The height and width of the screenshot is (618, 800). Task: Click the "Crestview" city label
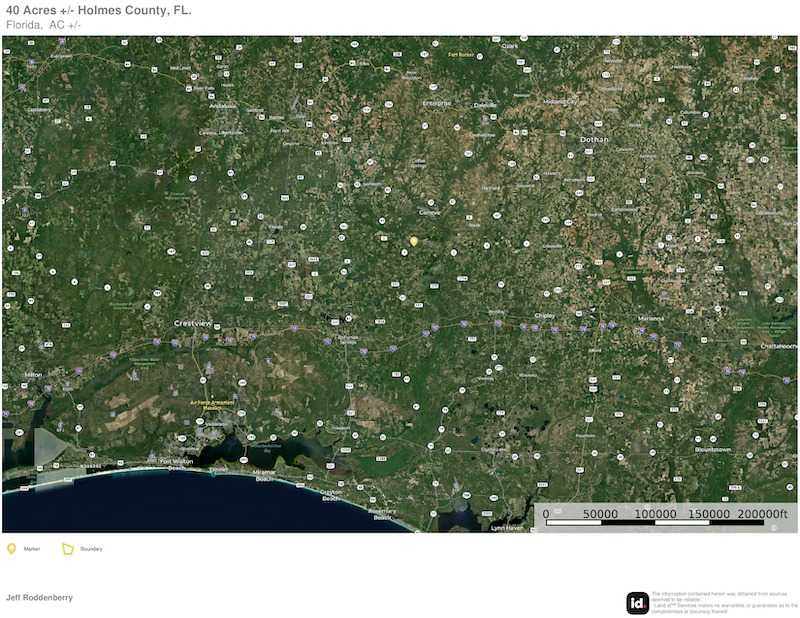pos(192,323)
